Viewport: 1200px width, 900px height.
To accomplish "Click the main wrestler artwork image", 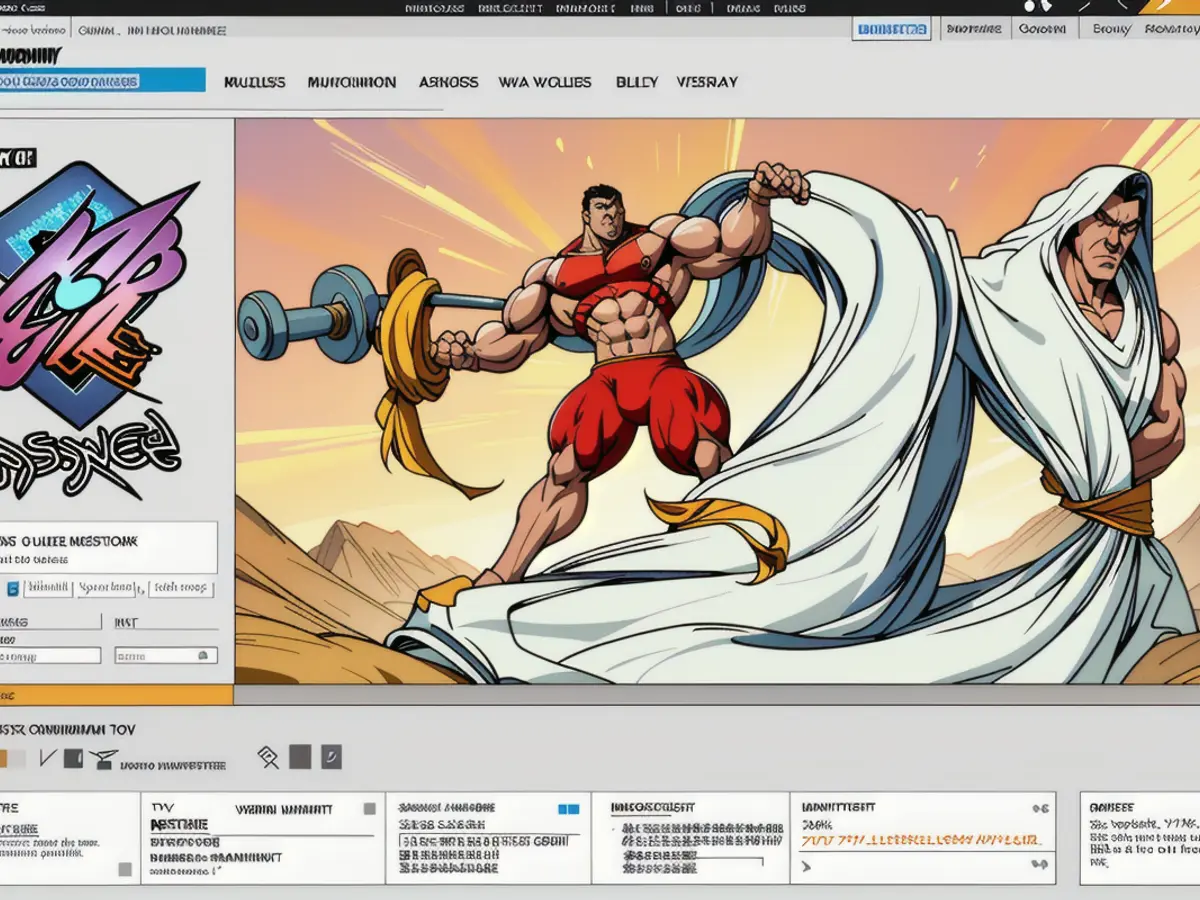I will [x=717, y=401].
